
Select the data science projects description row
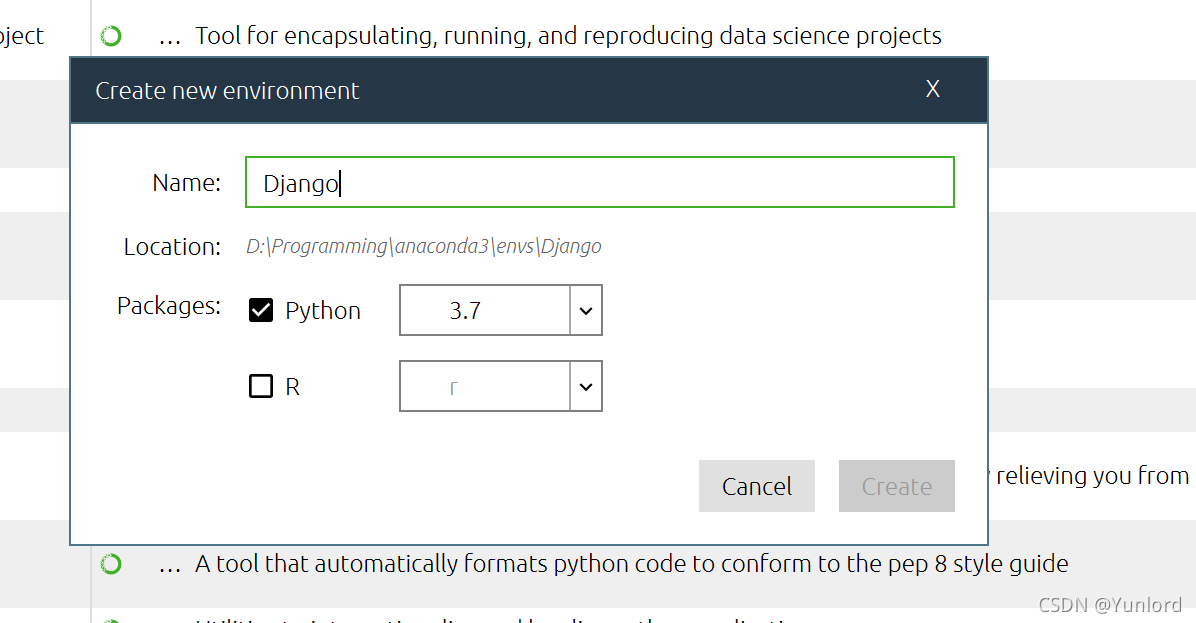(568, 37)
